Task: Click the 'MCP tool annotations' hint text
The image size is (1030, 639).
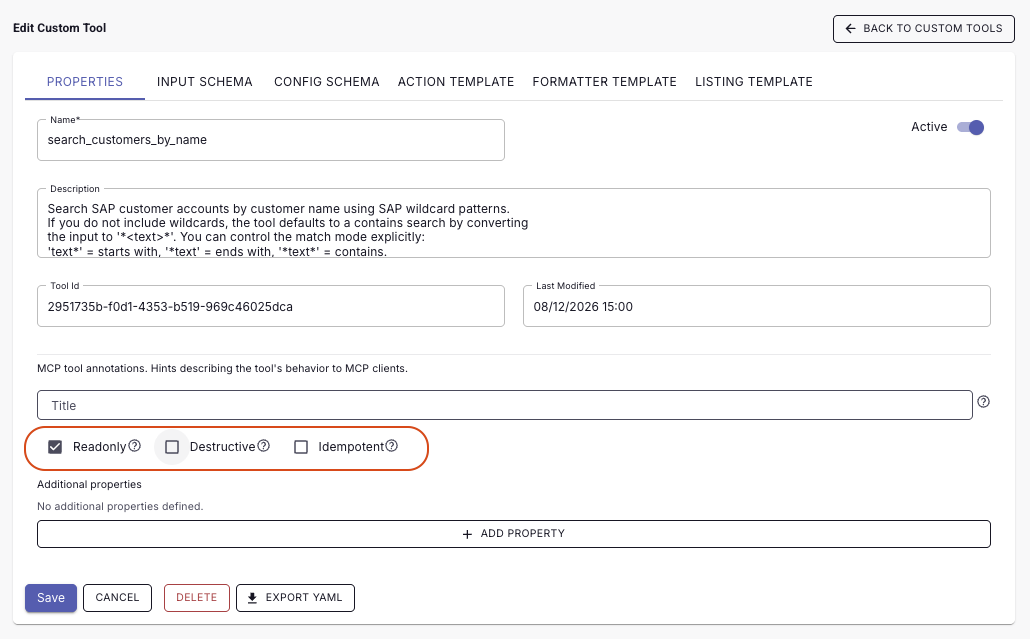Action: tap(223, 368)
